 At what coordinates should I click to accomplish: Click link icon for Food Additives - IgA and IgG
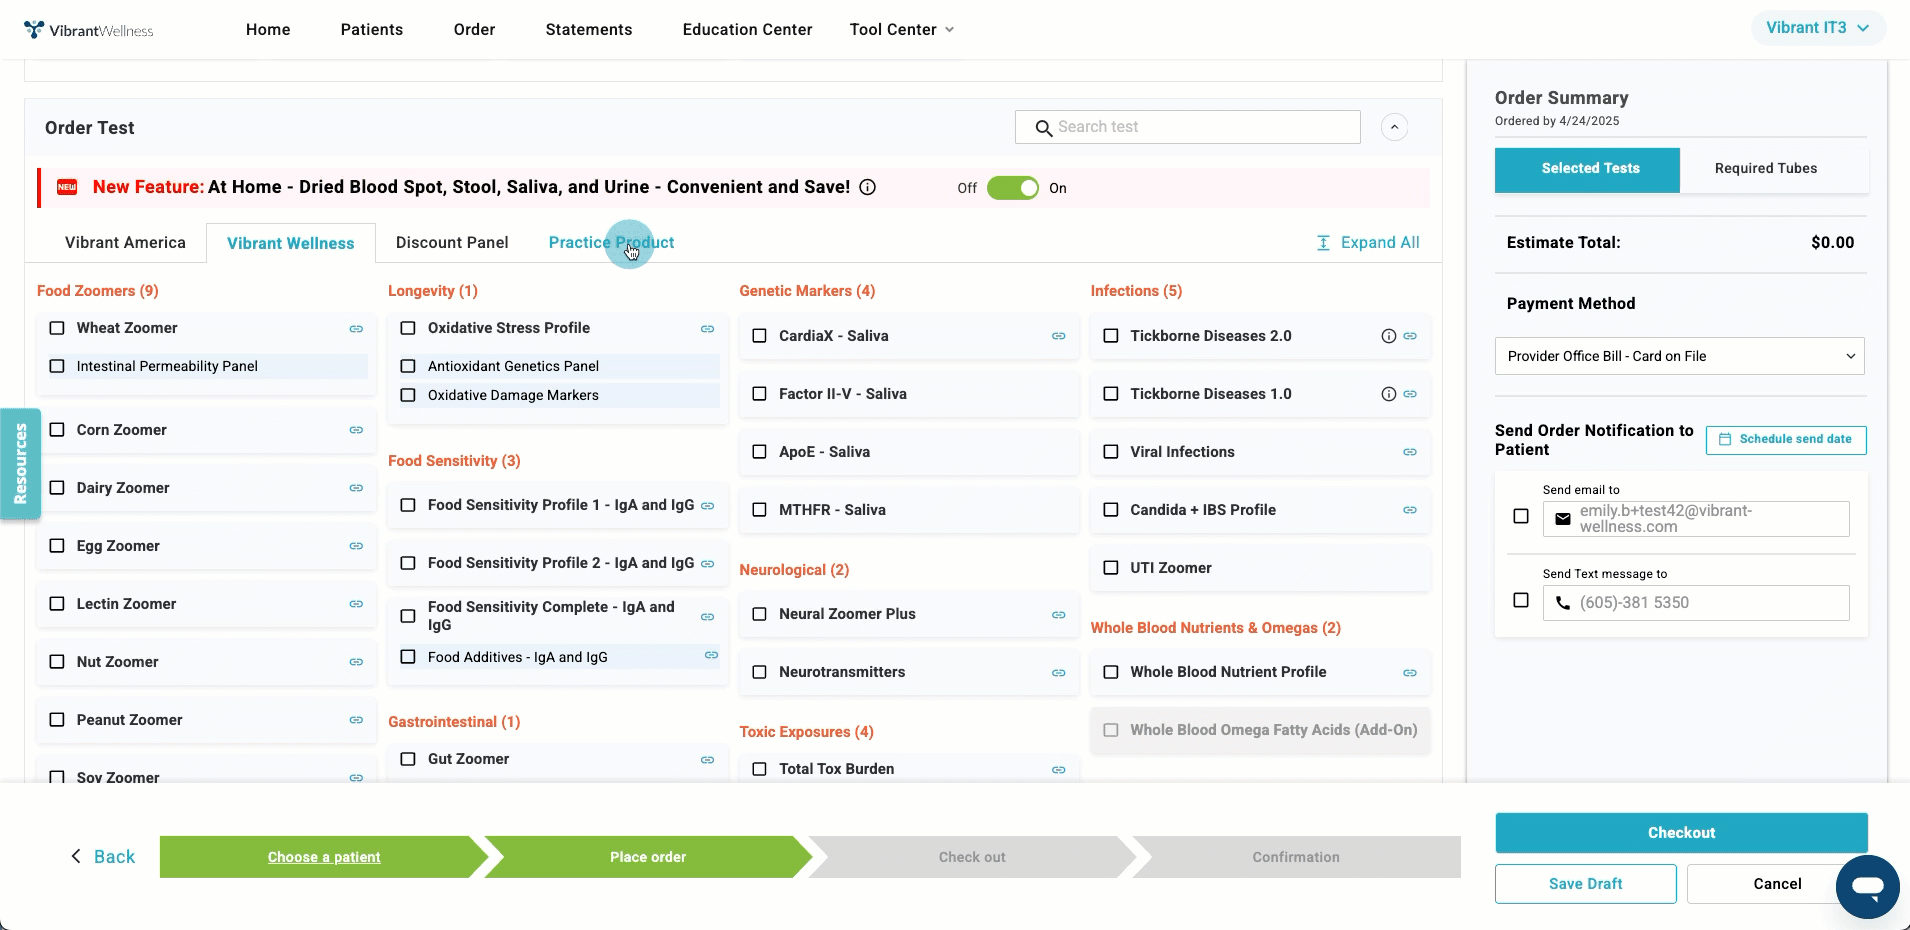click(x=711, y=656)
